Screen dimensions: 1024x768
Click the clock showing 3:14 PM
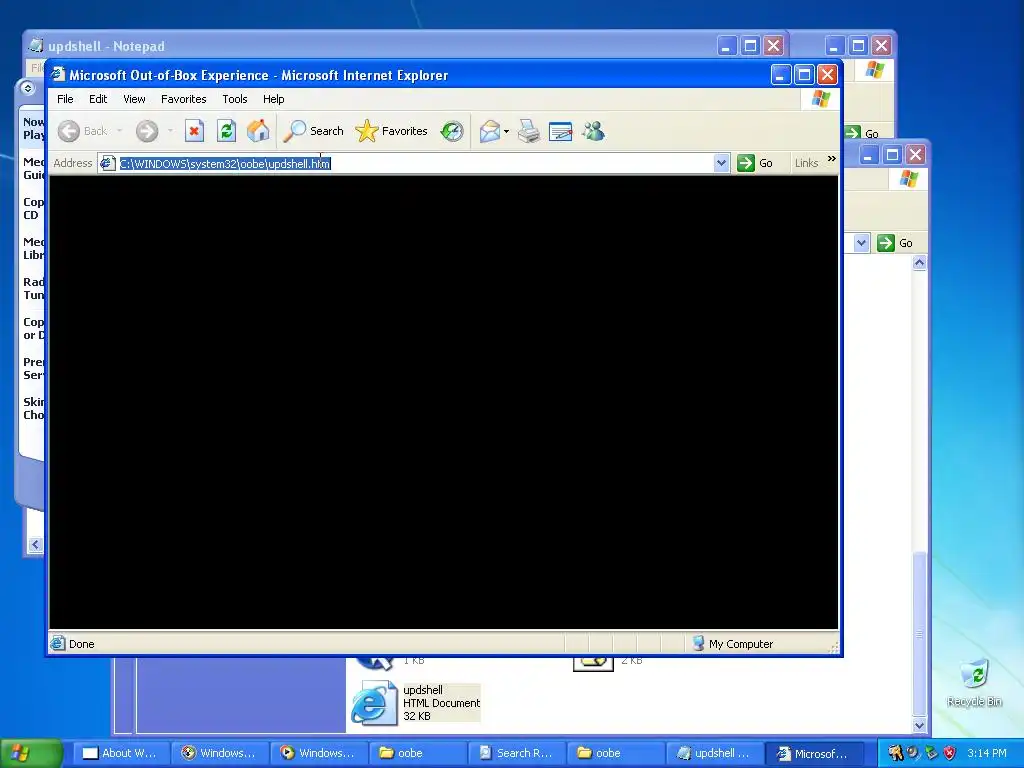[x=987, y=753]
